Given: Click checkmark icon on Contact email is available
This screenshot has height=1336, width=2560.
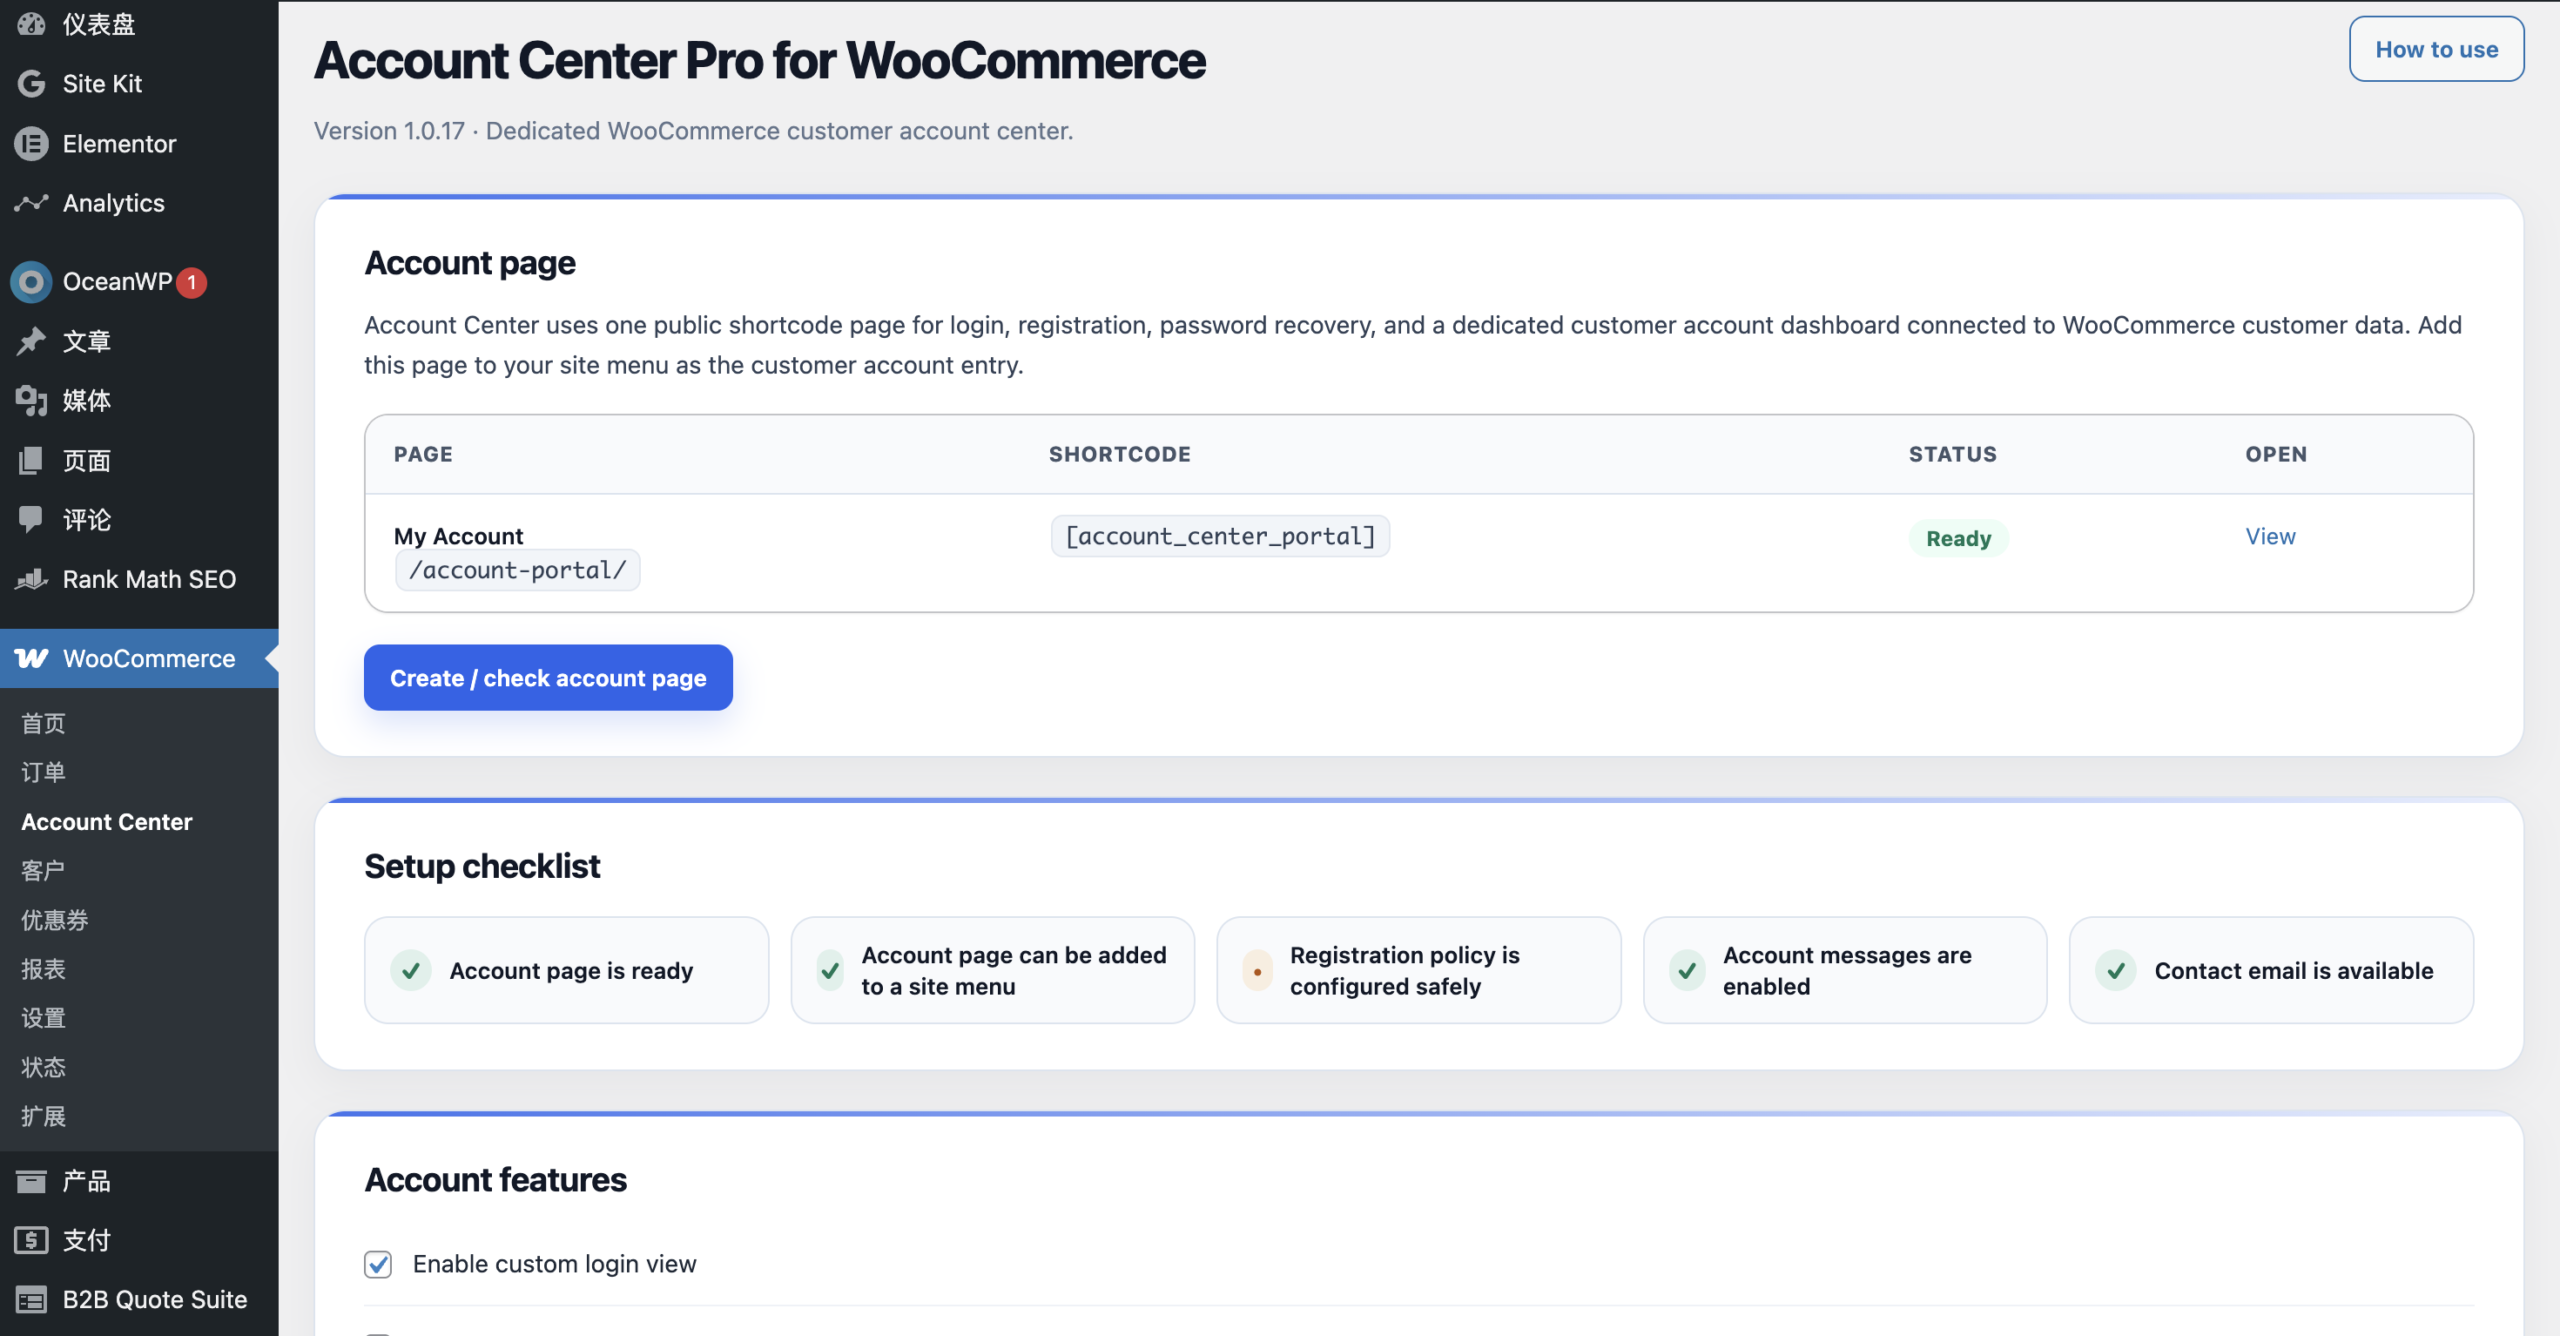Looking at the screenshot, I should click(2116, 970).
